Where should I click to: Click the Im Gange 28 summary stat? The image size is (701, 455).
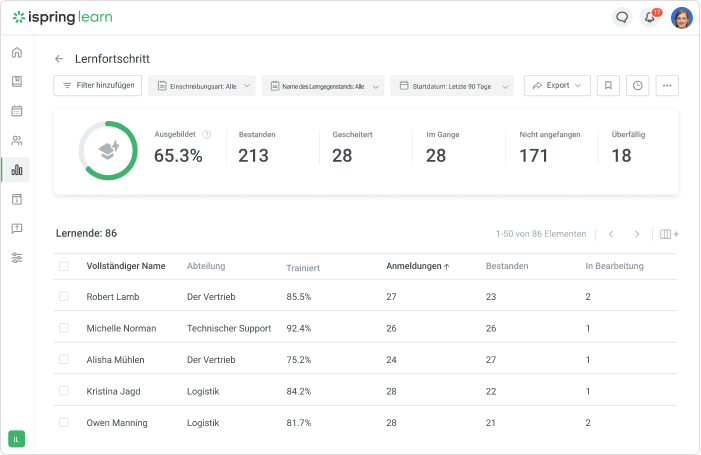[443, 147]
